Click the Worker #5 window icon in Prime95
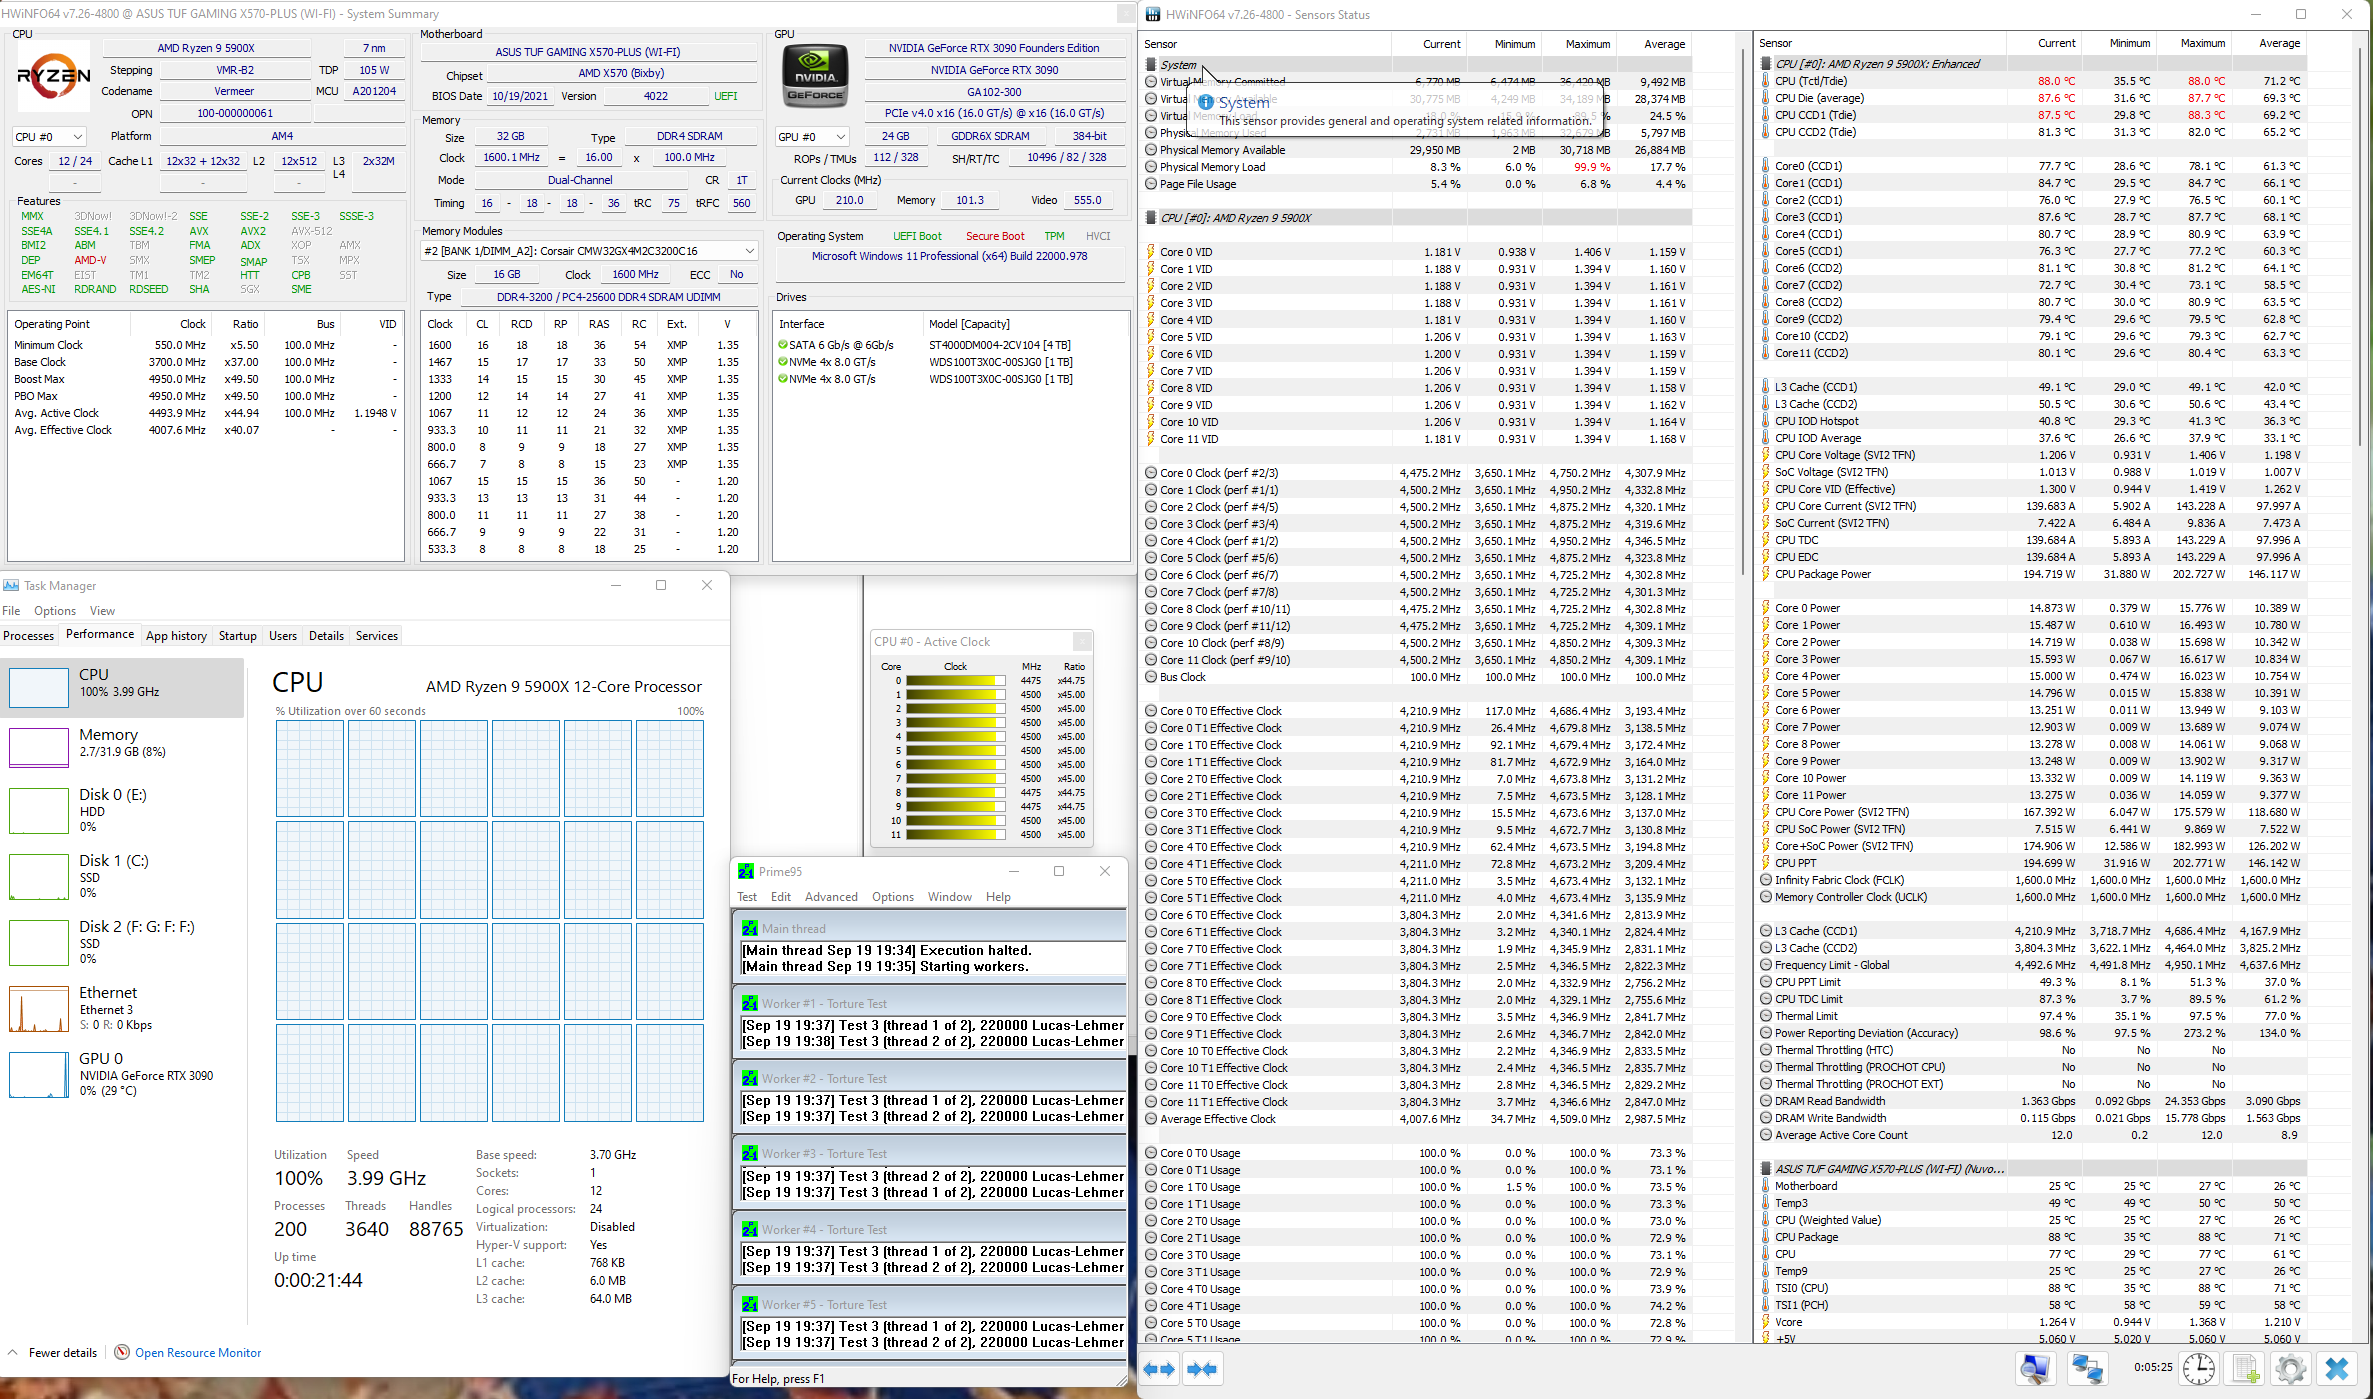Viewport: 2373px width, 1399px height. click(749, 1304)
